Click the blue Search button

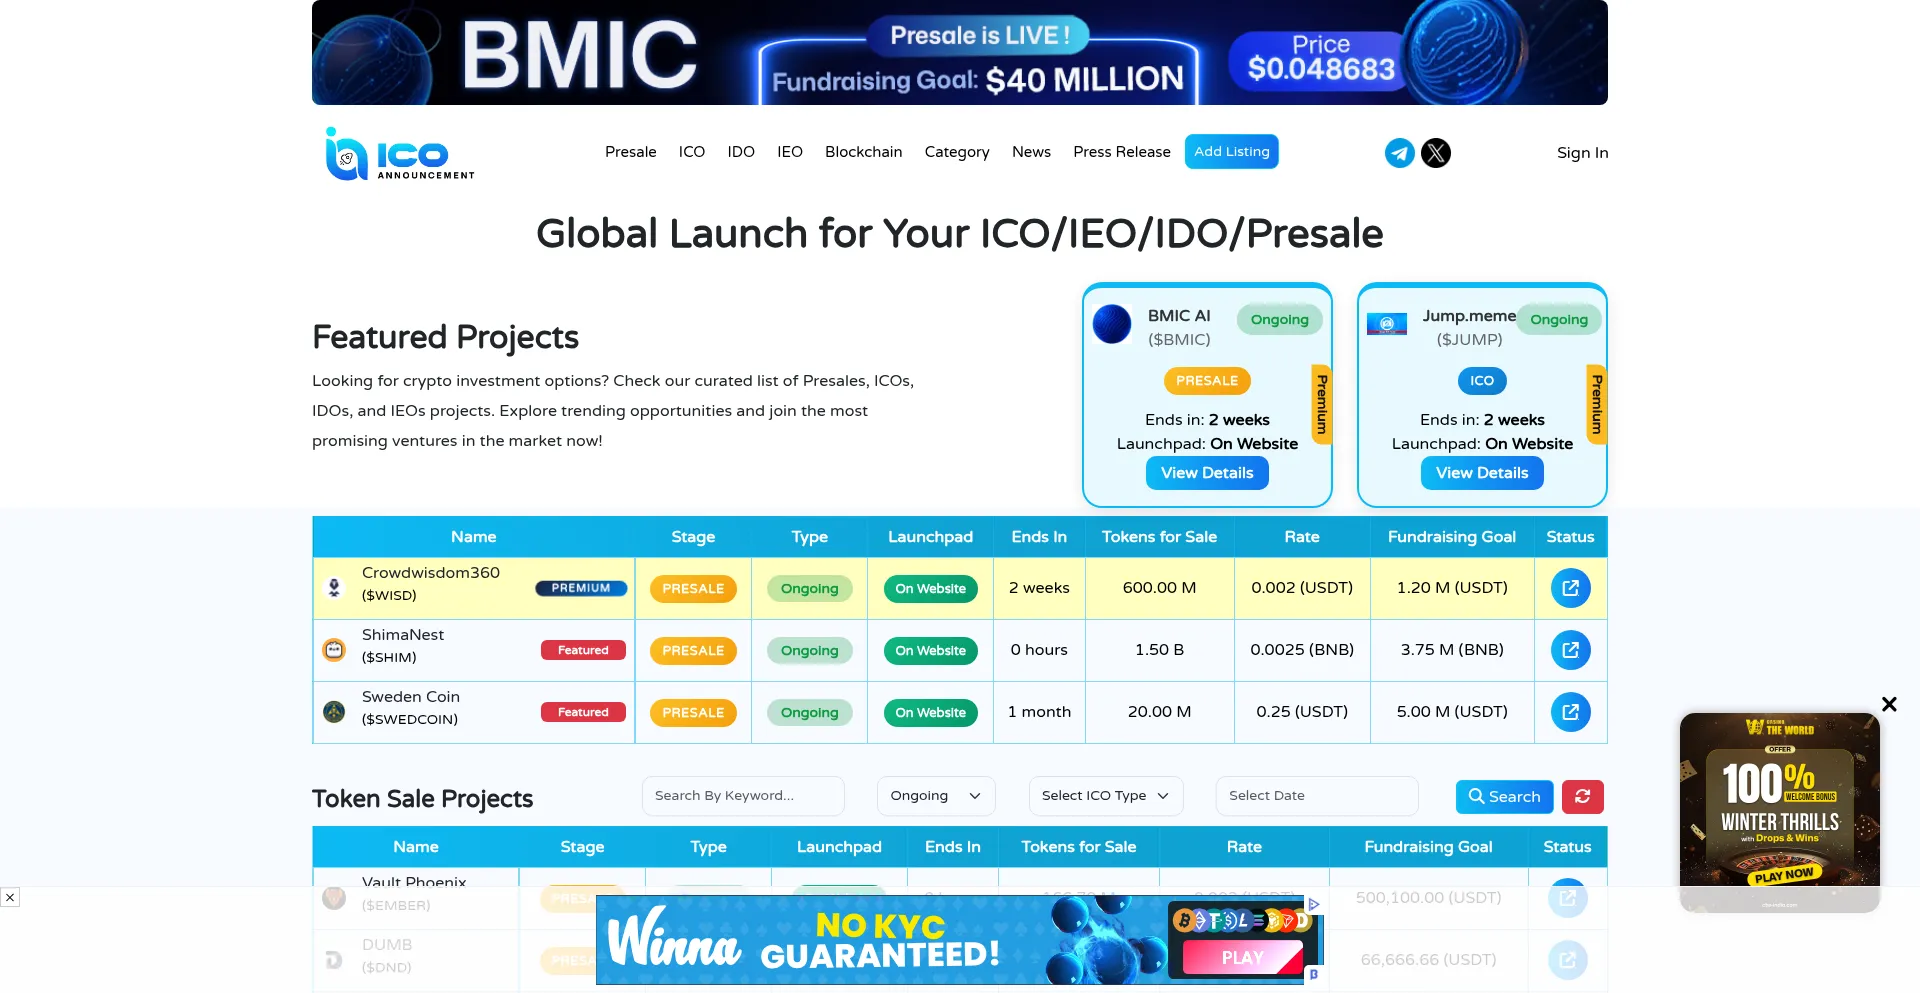coord(1504,797)
